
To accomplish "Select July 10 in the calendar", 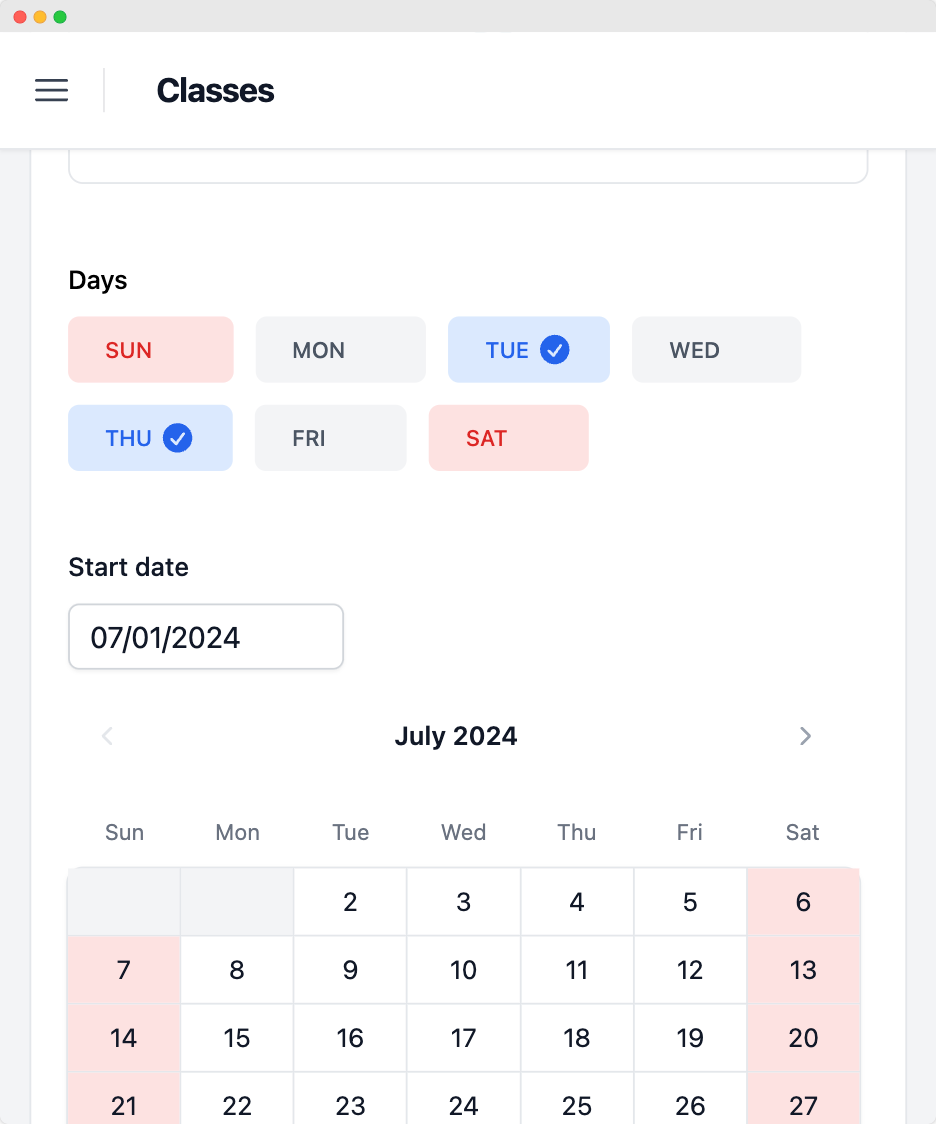I will (x=463, y=970).
